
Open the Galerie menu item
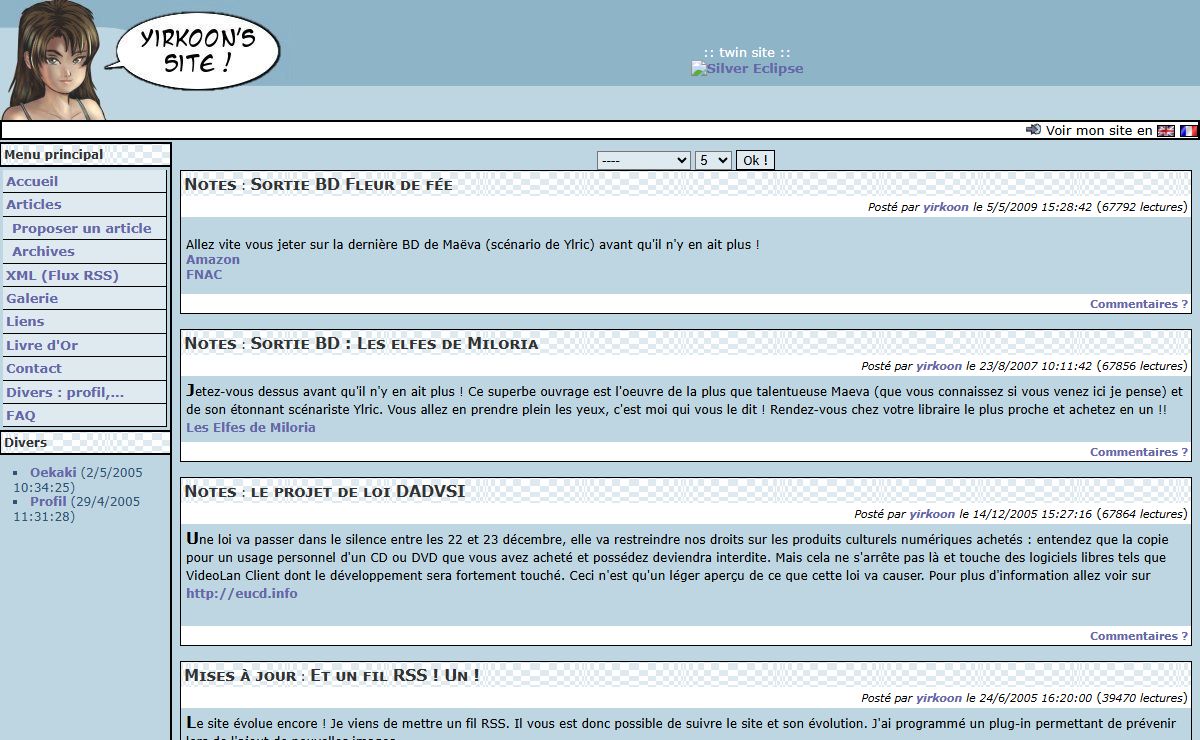[32, 298]
